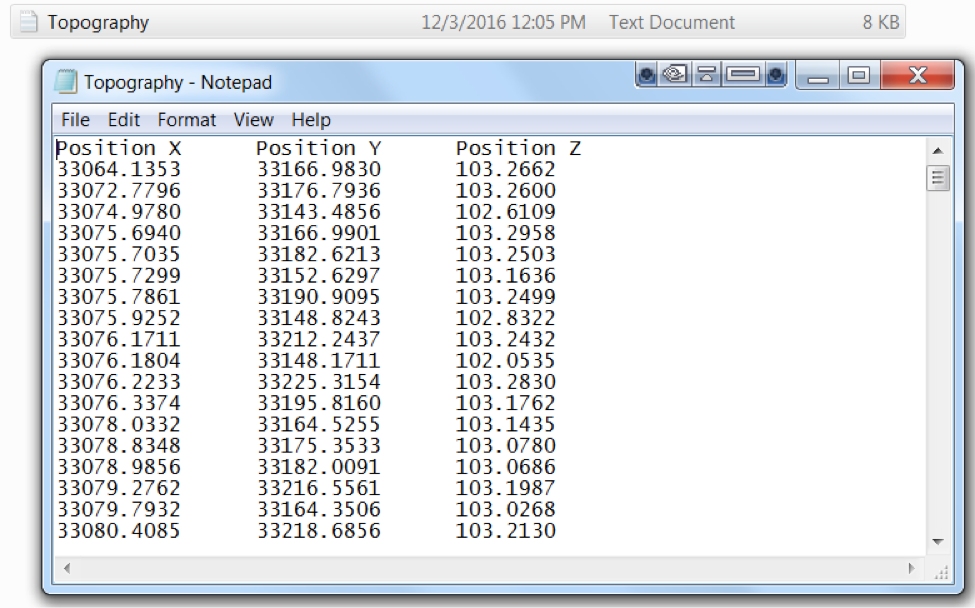Click the Topography text file icon in Explorer
This screenshot has height=608, width=975.
28,22
